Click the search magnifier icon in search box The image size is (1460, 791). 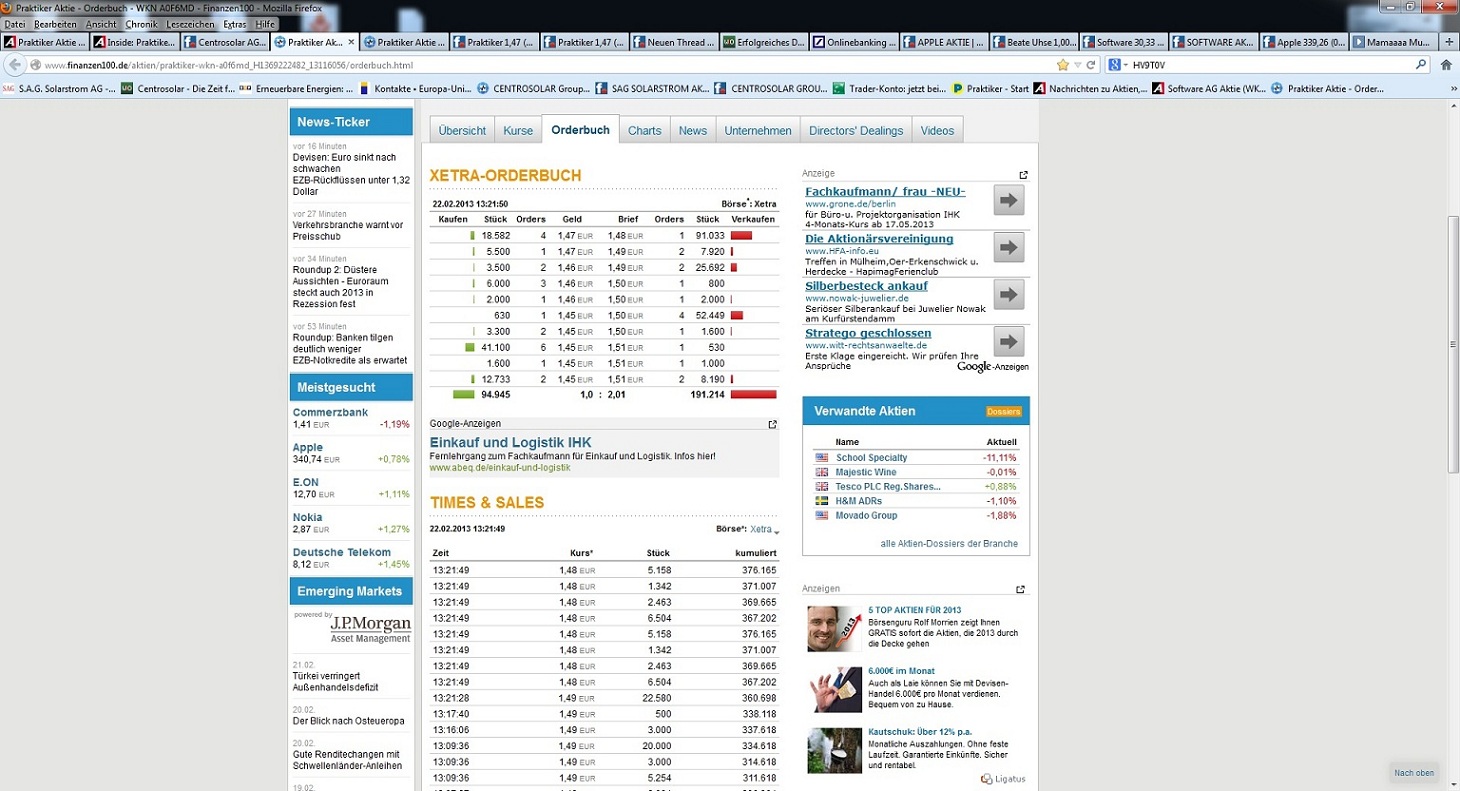(x=1421, y=65)
